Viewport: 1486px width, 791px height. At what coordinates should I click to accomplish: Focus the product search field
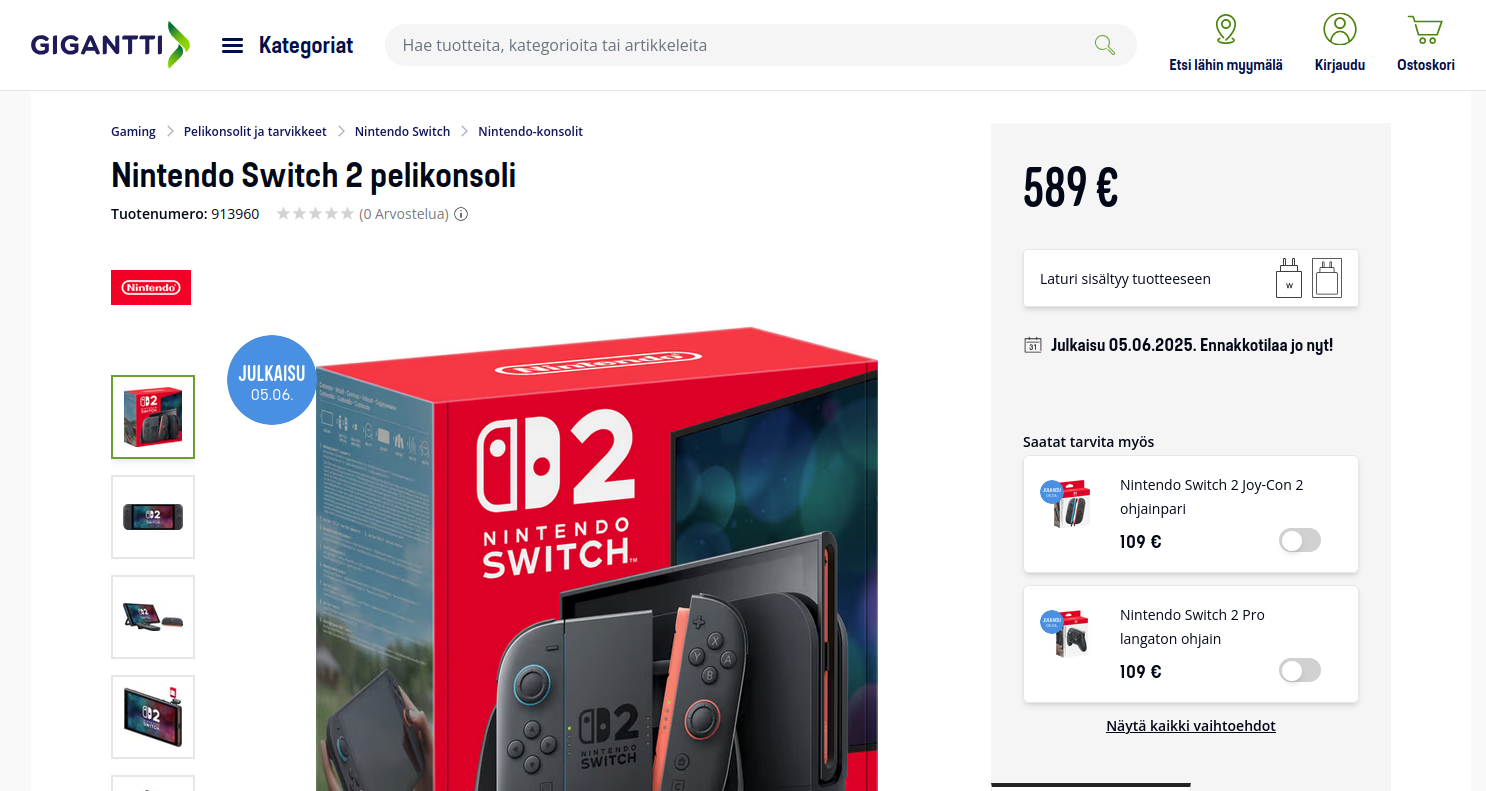coord(740,45)
